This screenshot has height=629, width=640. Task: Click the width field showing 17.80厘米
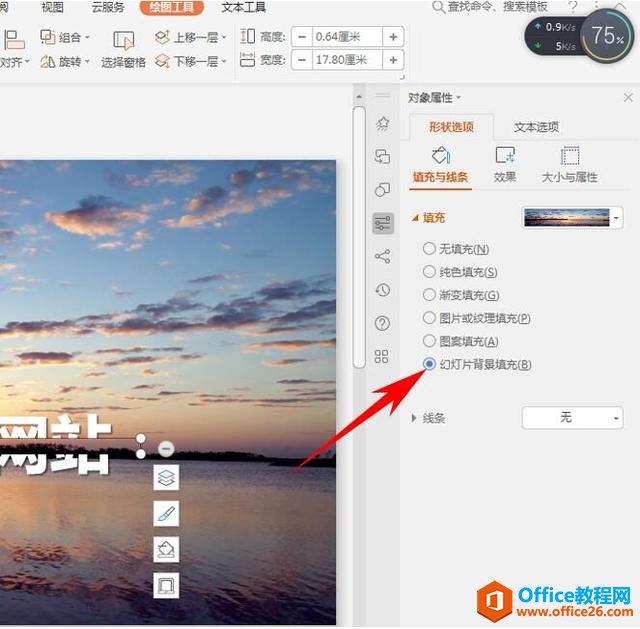click(x=347, y=60)
